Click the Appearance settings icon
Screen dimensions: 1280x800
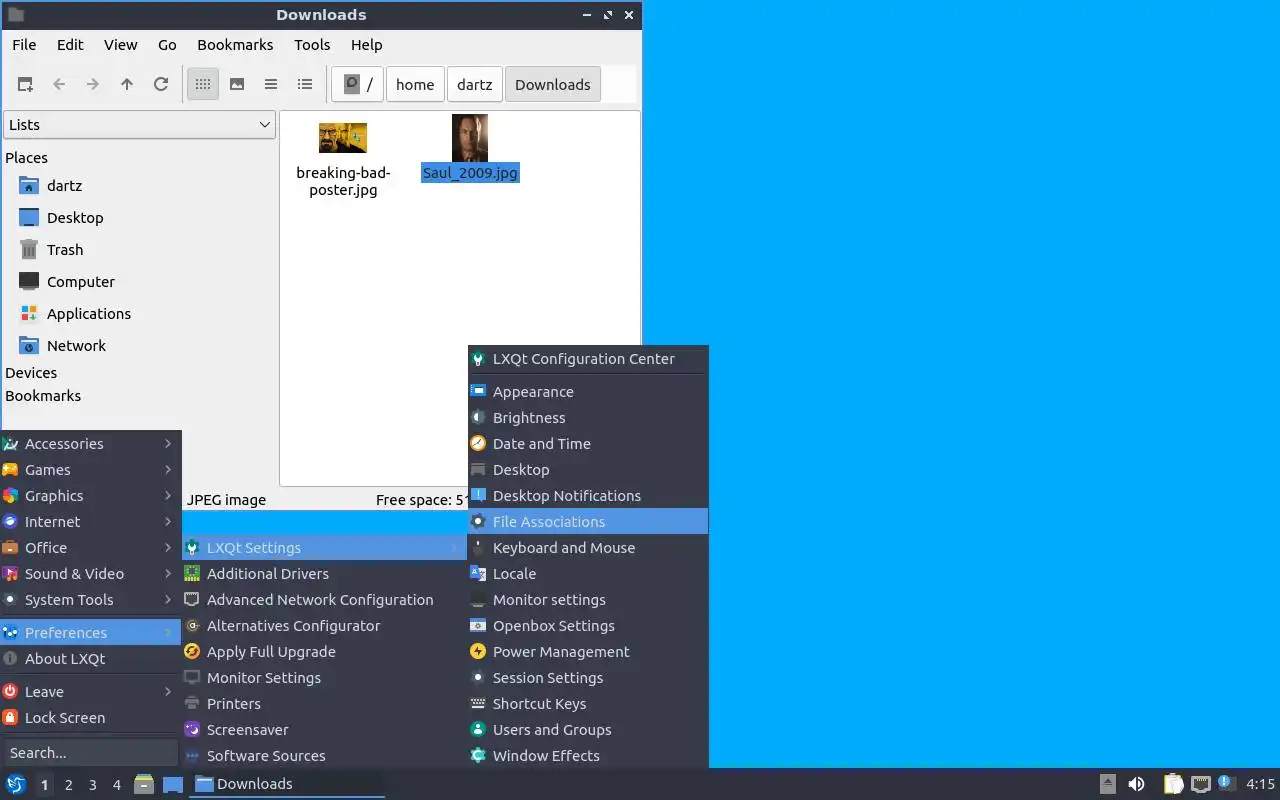[478, 392]
